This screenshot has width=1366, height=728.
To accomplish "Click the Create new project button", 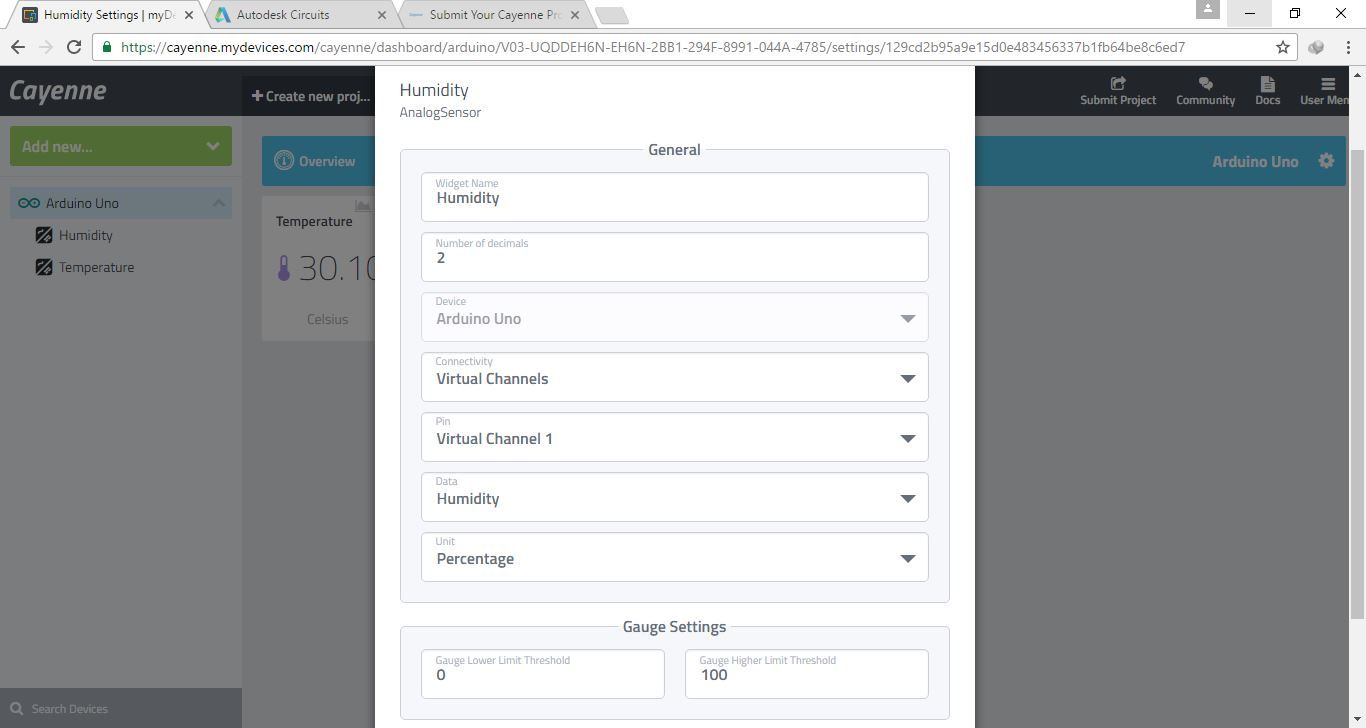I will pos(311,96).
